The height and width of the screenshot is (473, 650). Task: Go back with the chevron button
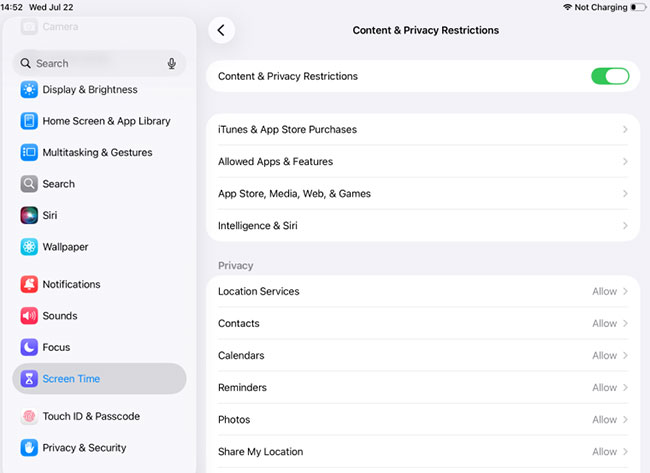tap(221, 30)
